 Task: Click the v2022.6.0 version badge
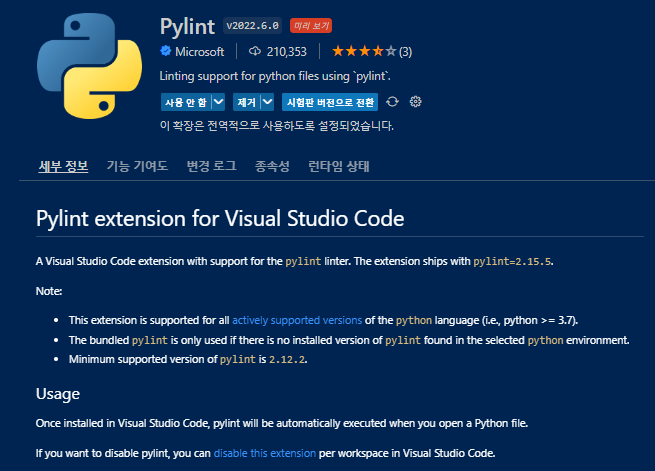pyautogui.click(x=252, y=26)
